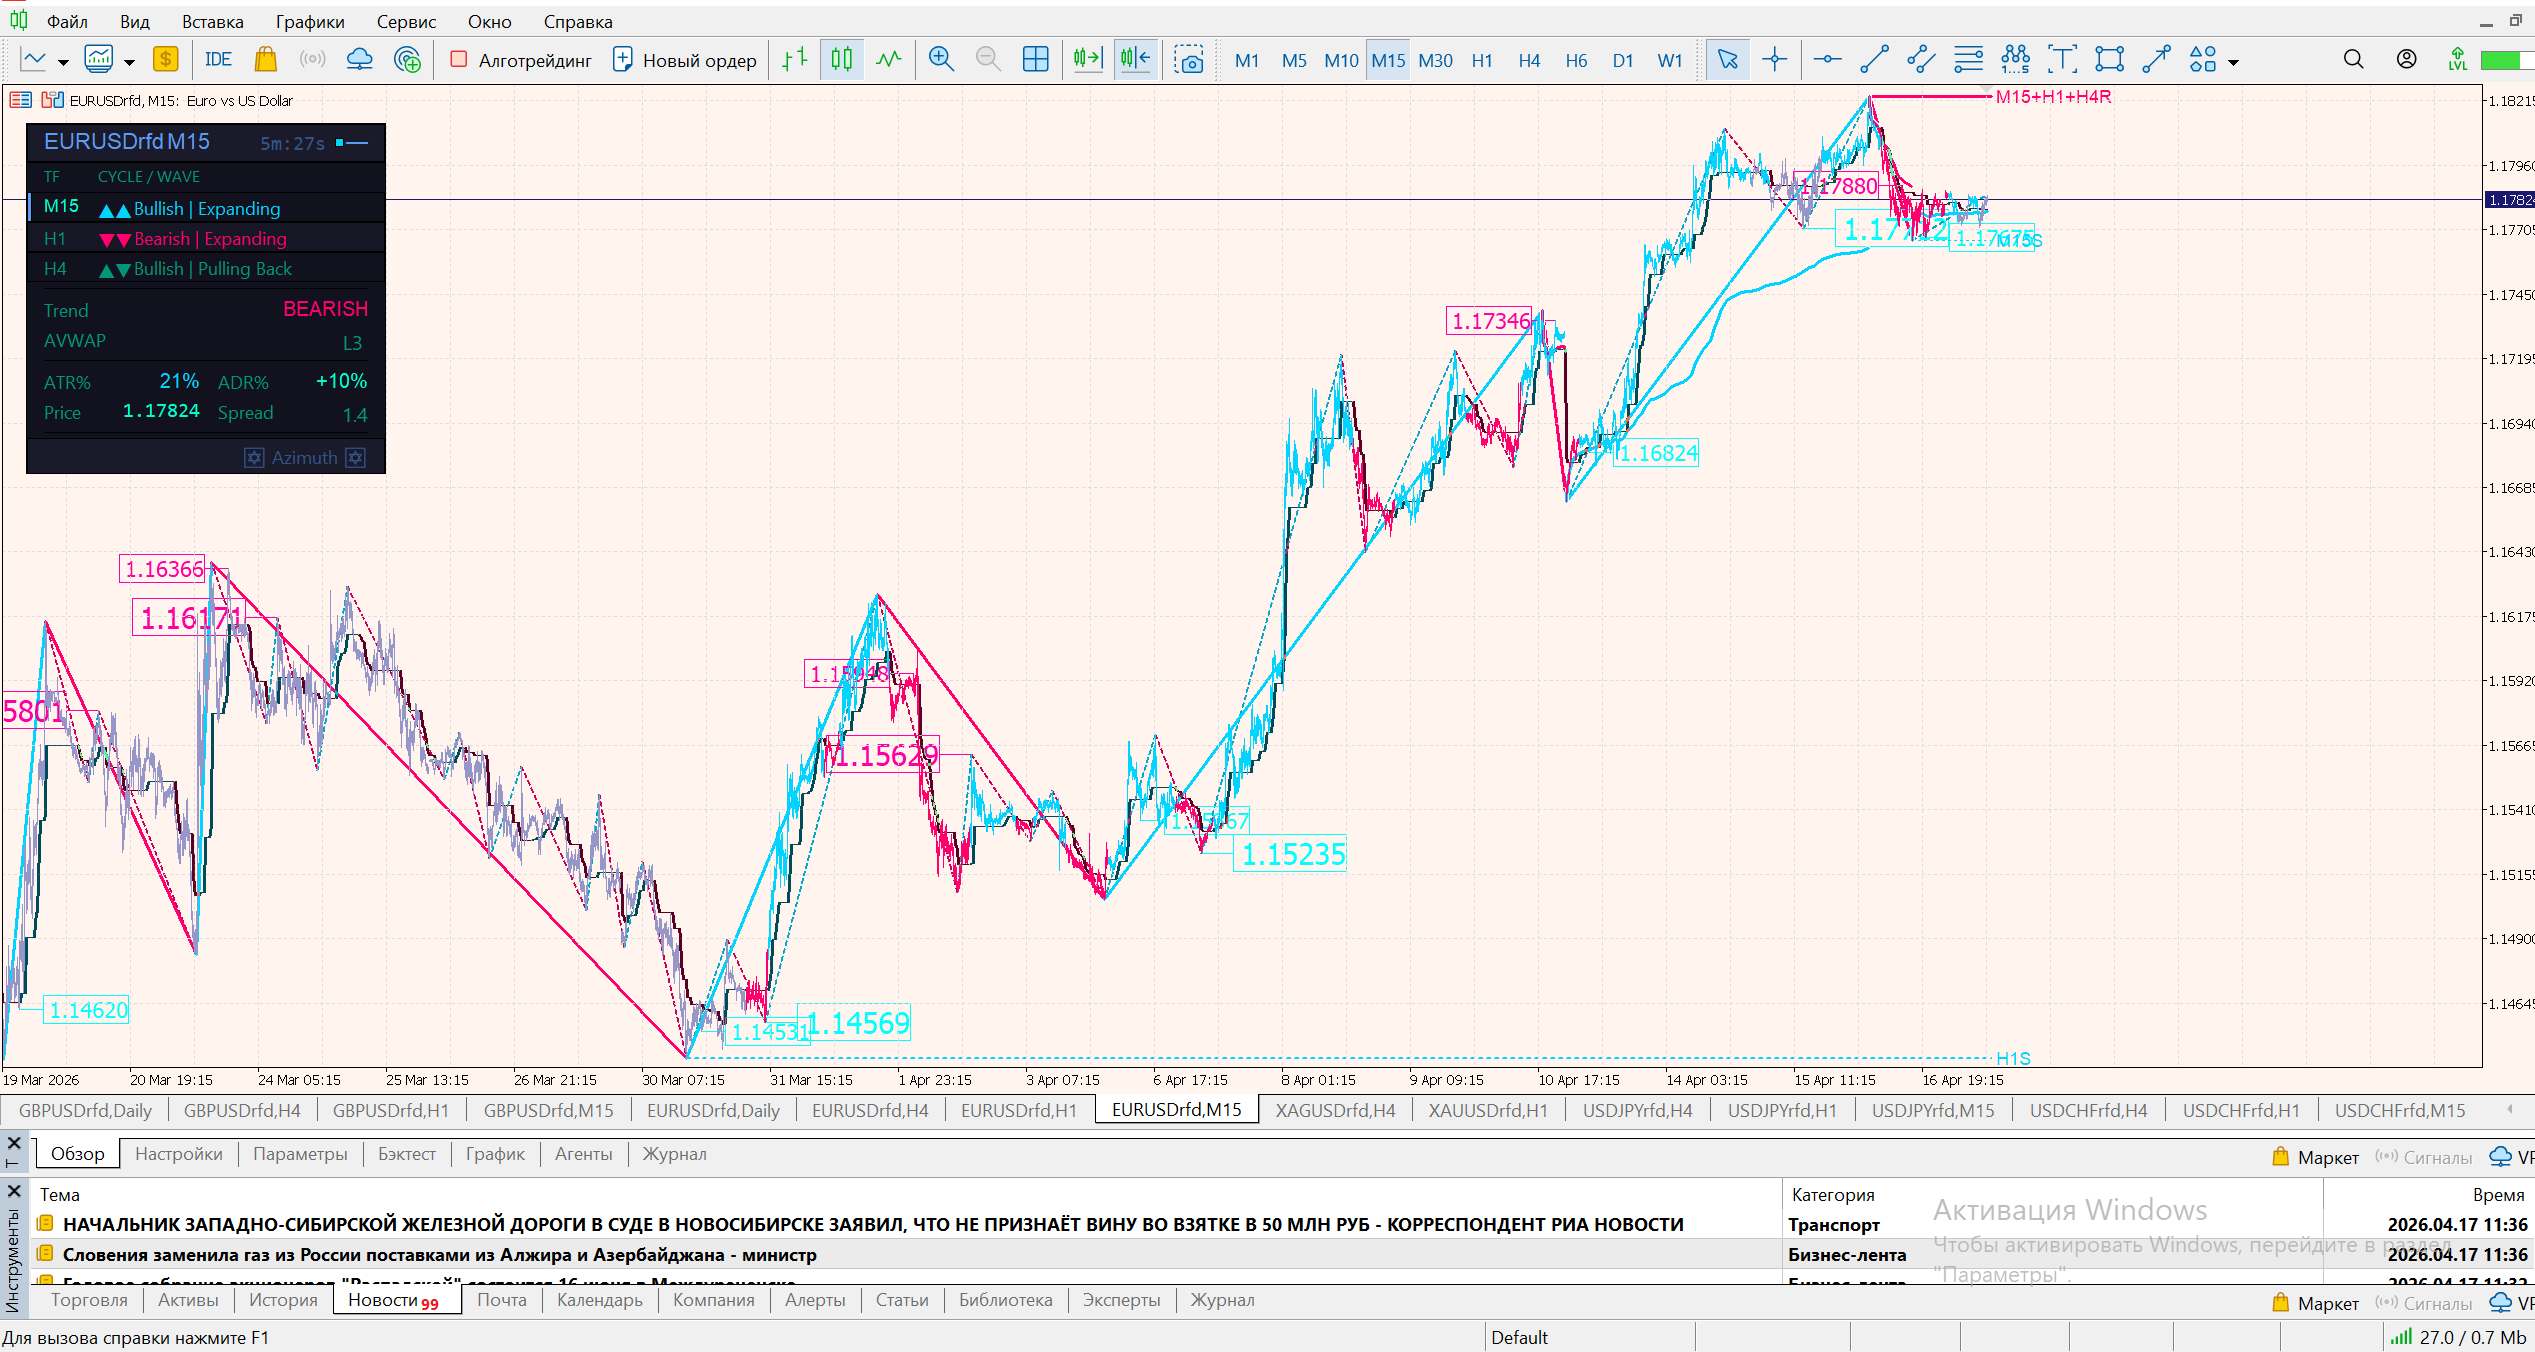This screenshot has width=2535, height=1352.
Task: Insert a text label tool
Action: click(2062, 60)
